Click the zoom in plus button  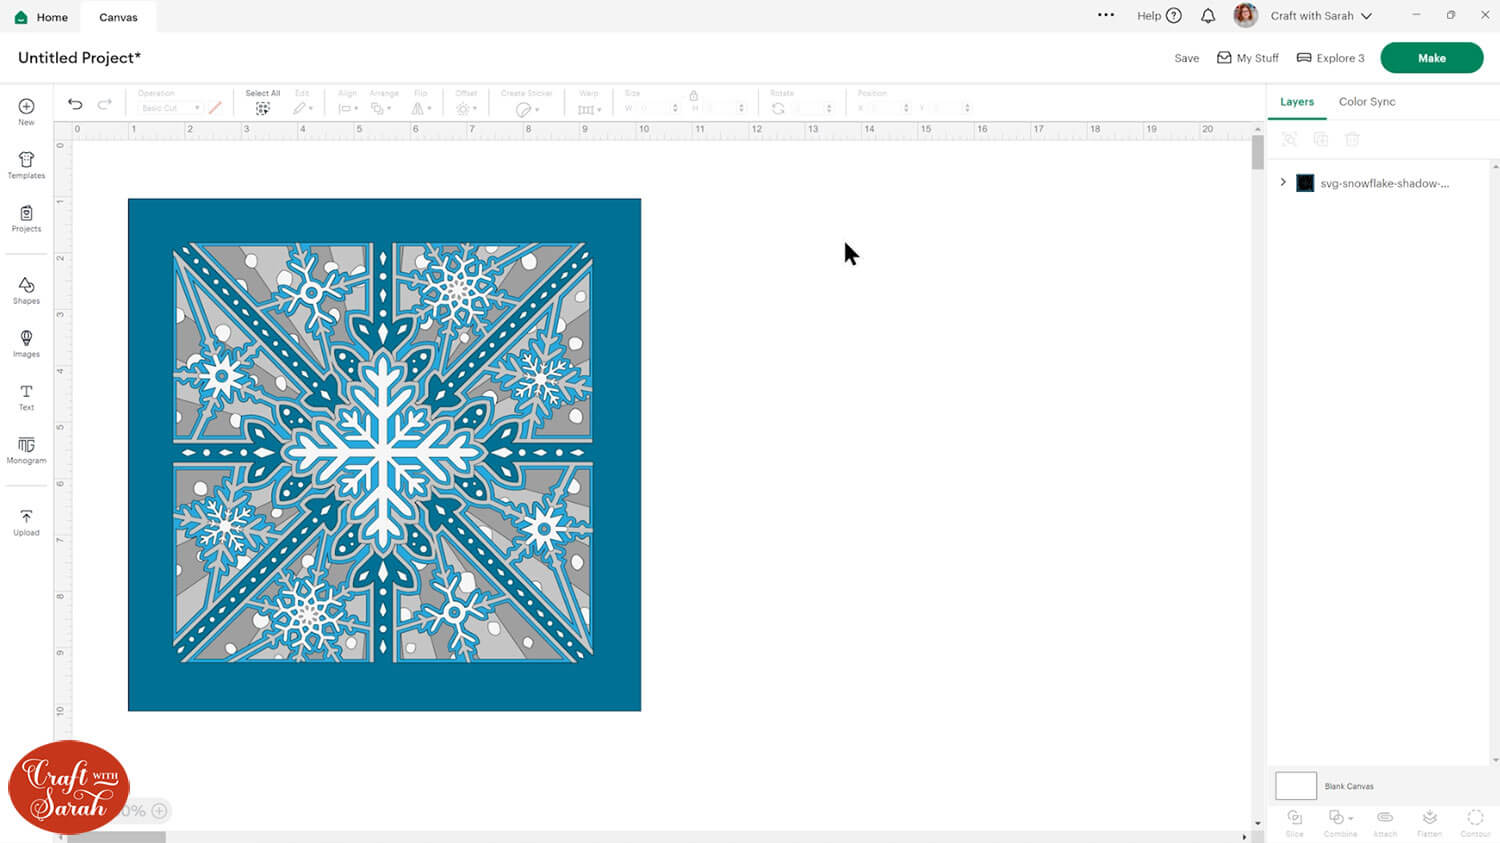[x=159, y=811]
